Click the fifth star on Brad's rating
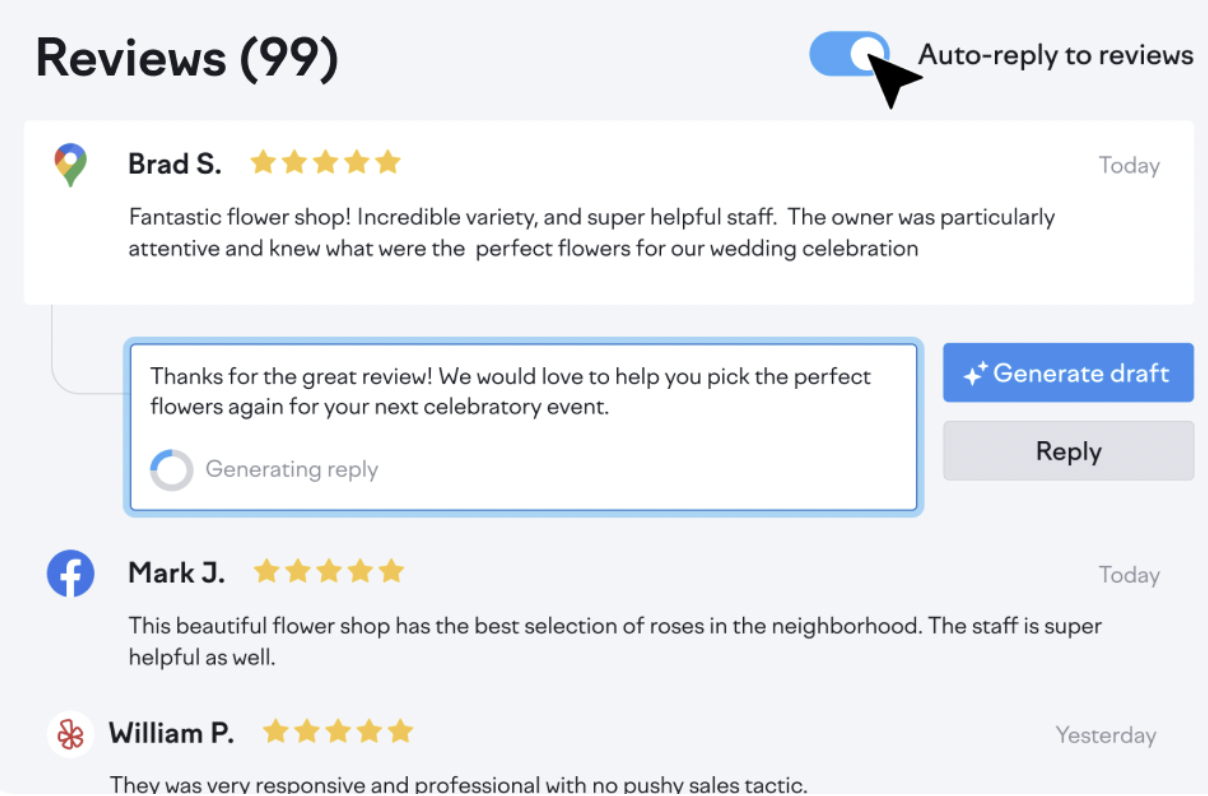 pyautogui.click(x=389, y=160)
